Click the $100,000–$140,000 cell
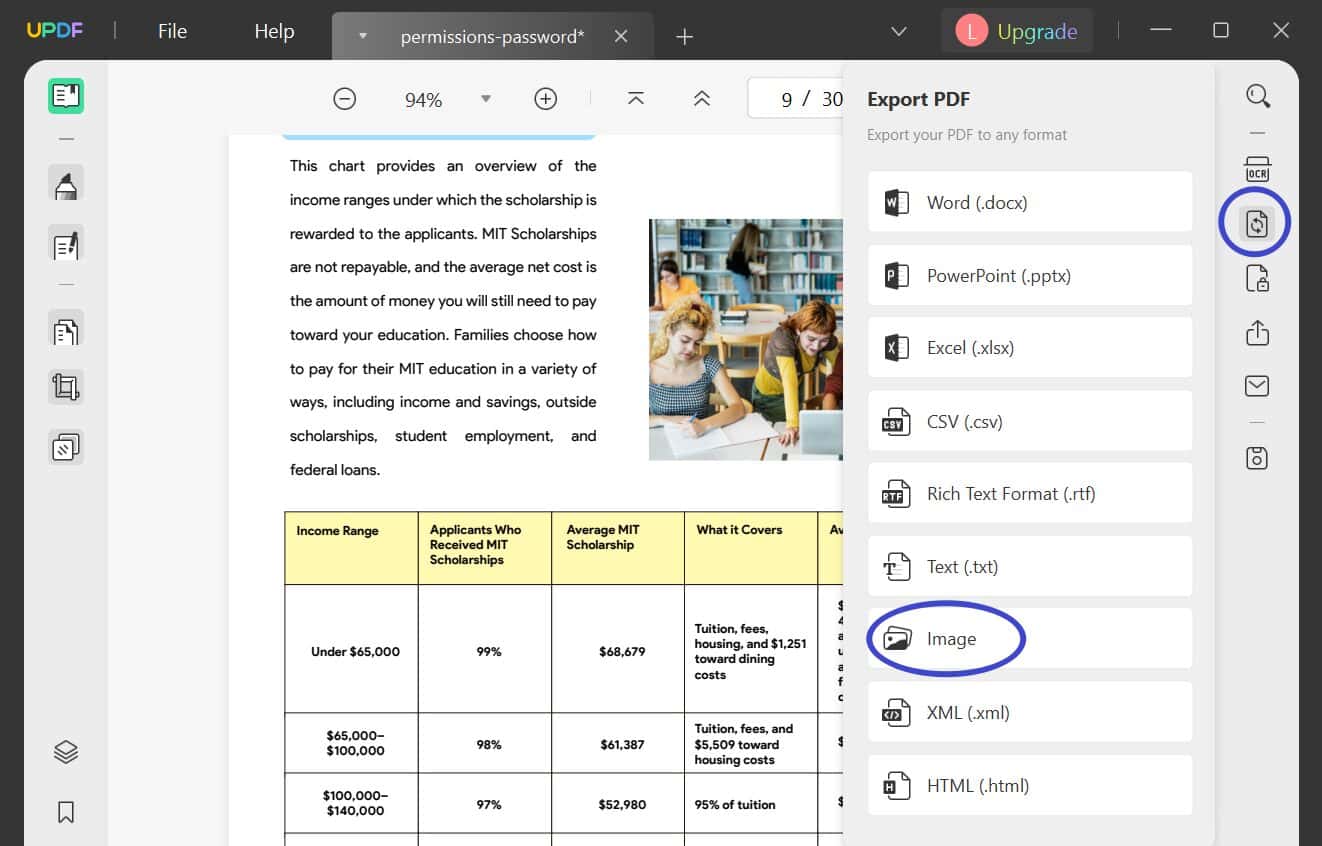Image resolution: width=1322 pixels, height=846 pixels. [351, 803]
